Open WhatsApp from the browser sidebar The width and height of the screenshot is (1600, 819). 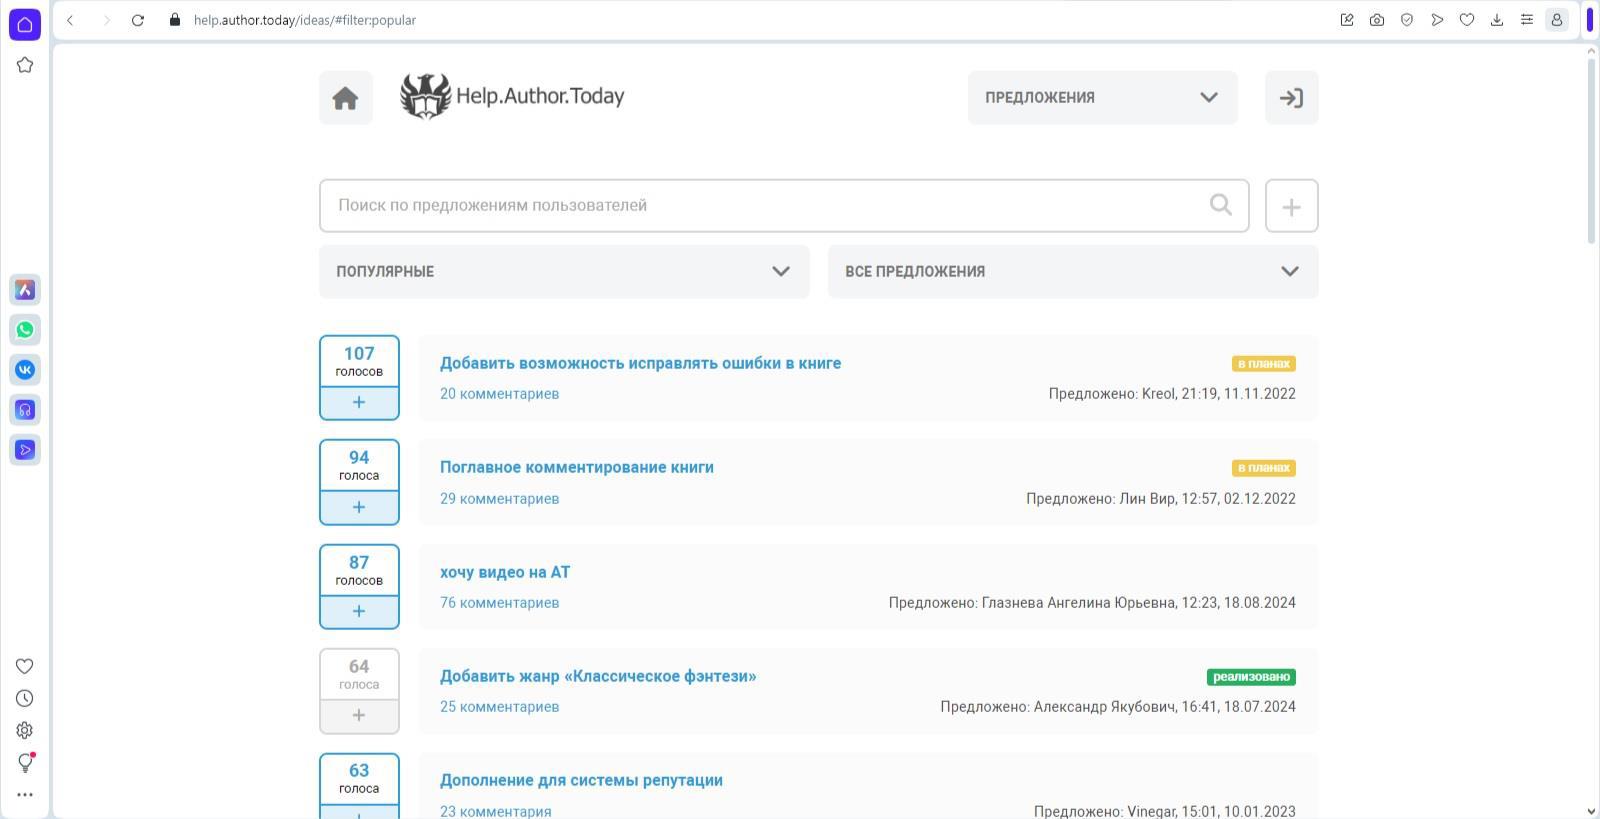click(x=25, y=330)
